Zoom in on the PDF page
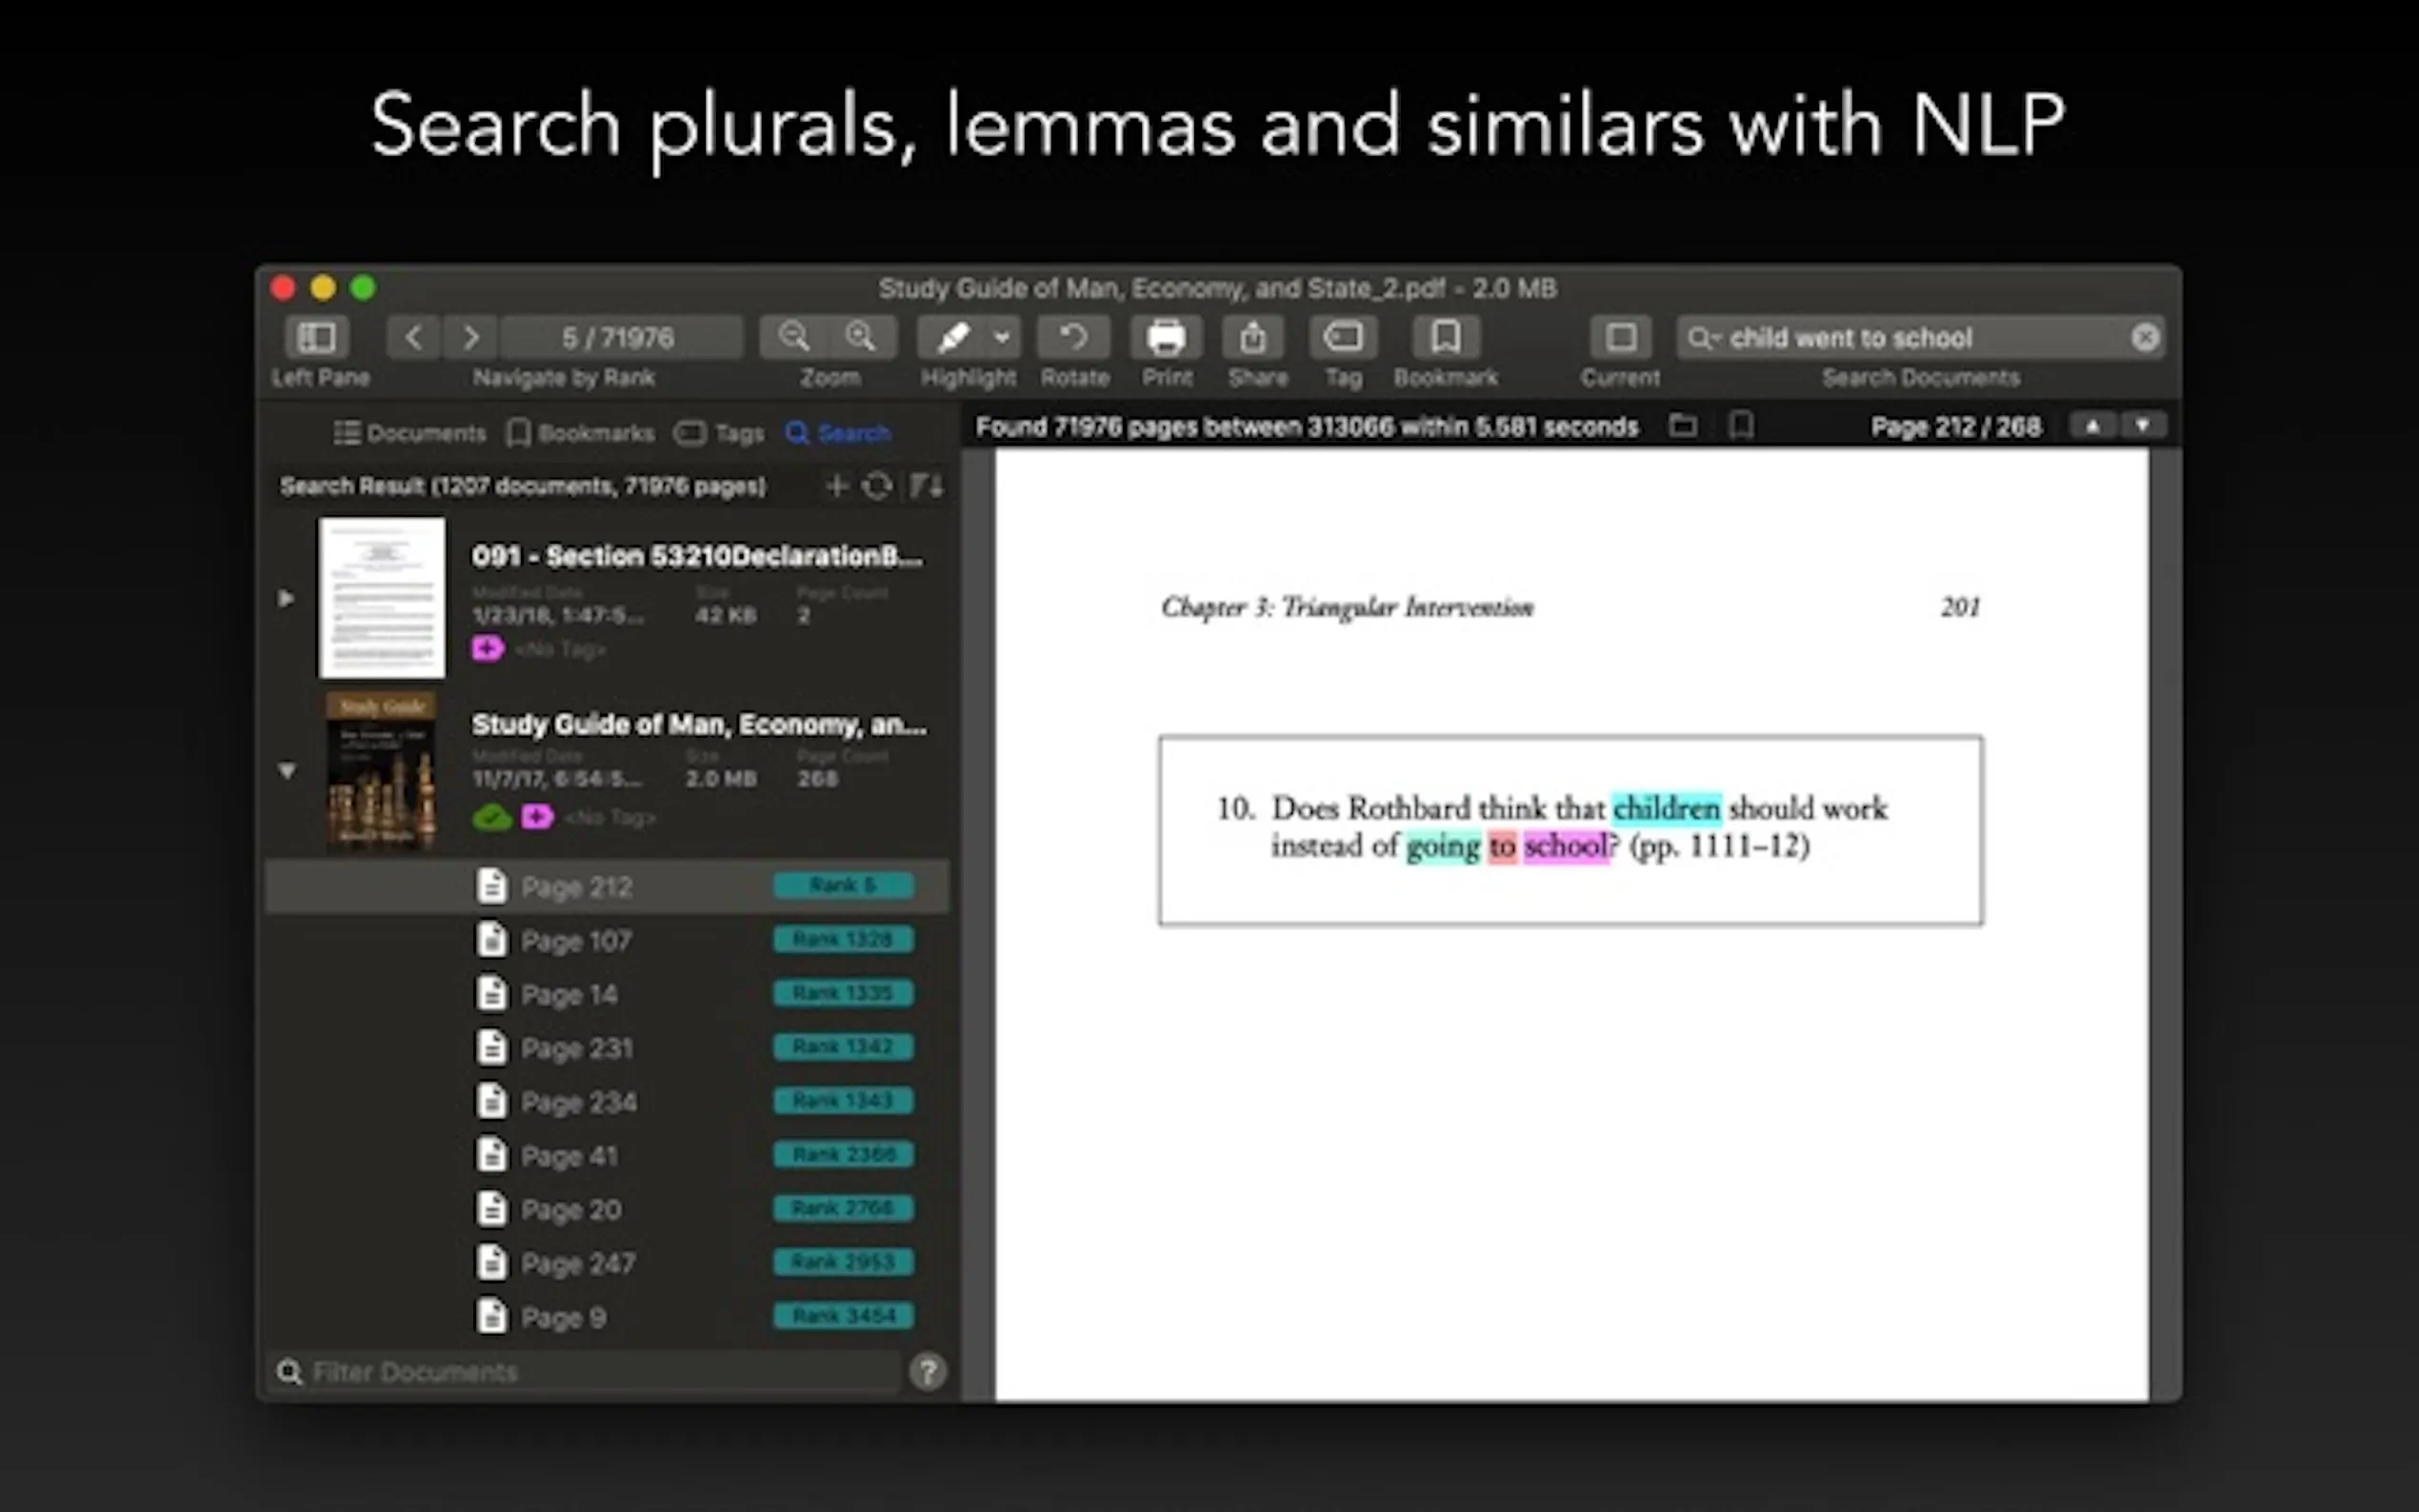 pyautogui.click(x=861, y=338)
